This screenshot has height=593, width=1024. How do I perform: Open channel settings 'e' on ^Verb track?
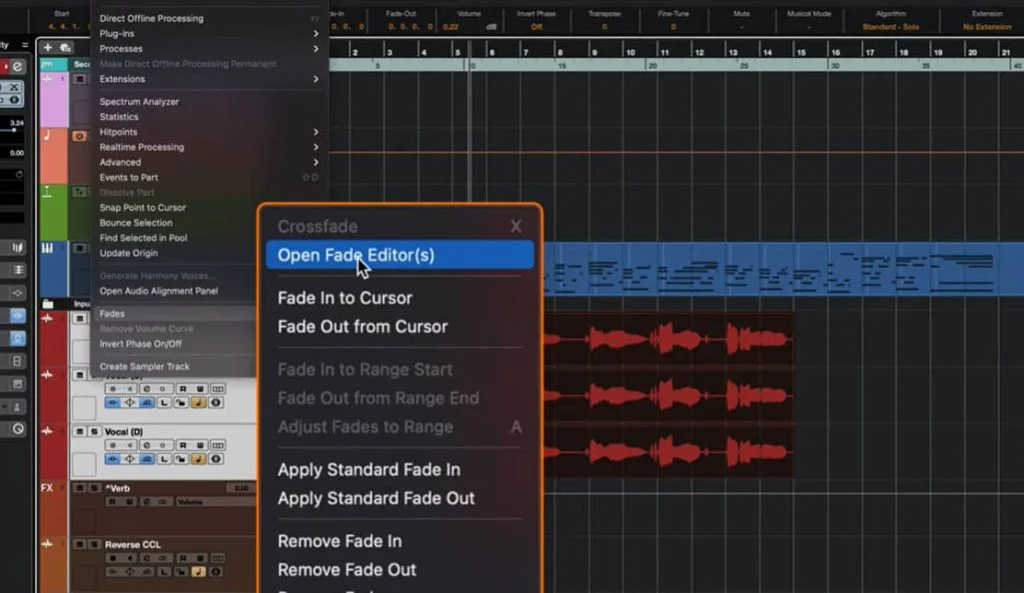[146, 502]
